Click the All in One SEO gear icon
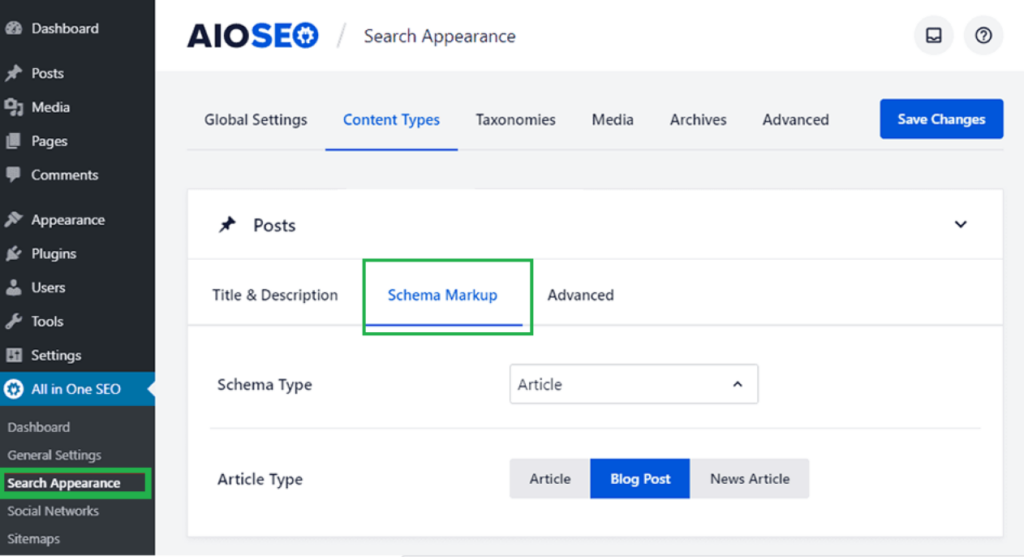 [13, 389]
